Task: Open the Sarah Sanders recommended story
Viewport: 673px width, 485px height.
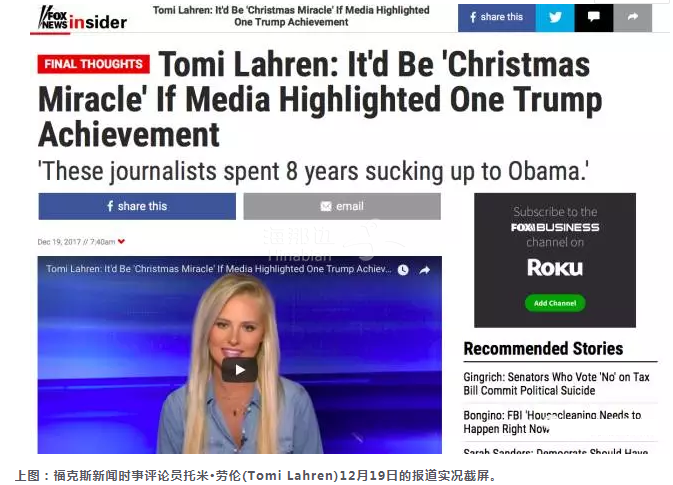Action: point(556,451)
